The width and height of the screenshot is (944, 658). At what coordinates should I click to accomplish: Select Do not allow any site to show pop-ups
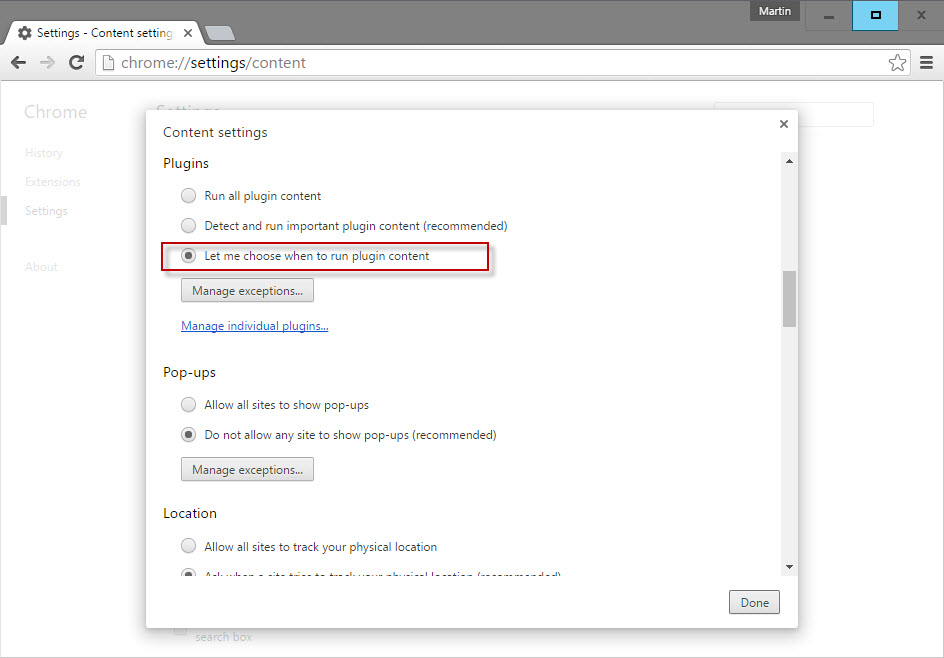[x=188, y=435]
